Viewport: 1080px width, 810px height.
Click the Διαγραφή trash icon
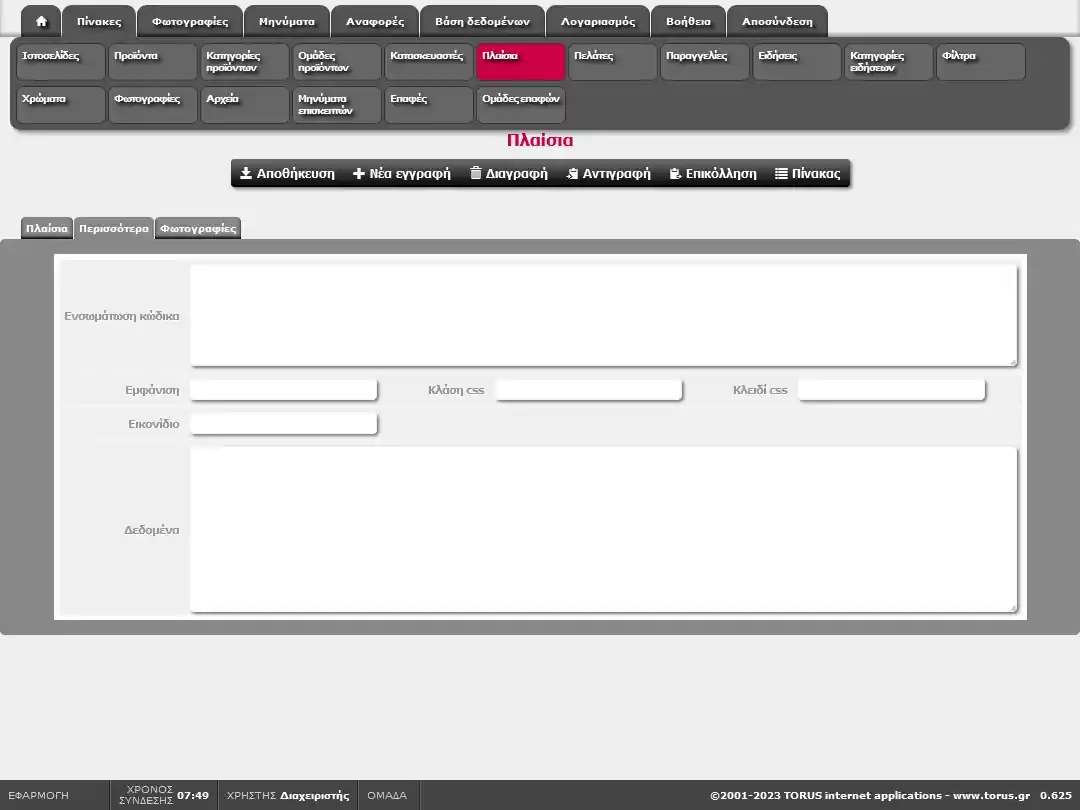(476, 174)
